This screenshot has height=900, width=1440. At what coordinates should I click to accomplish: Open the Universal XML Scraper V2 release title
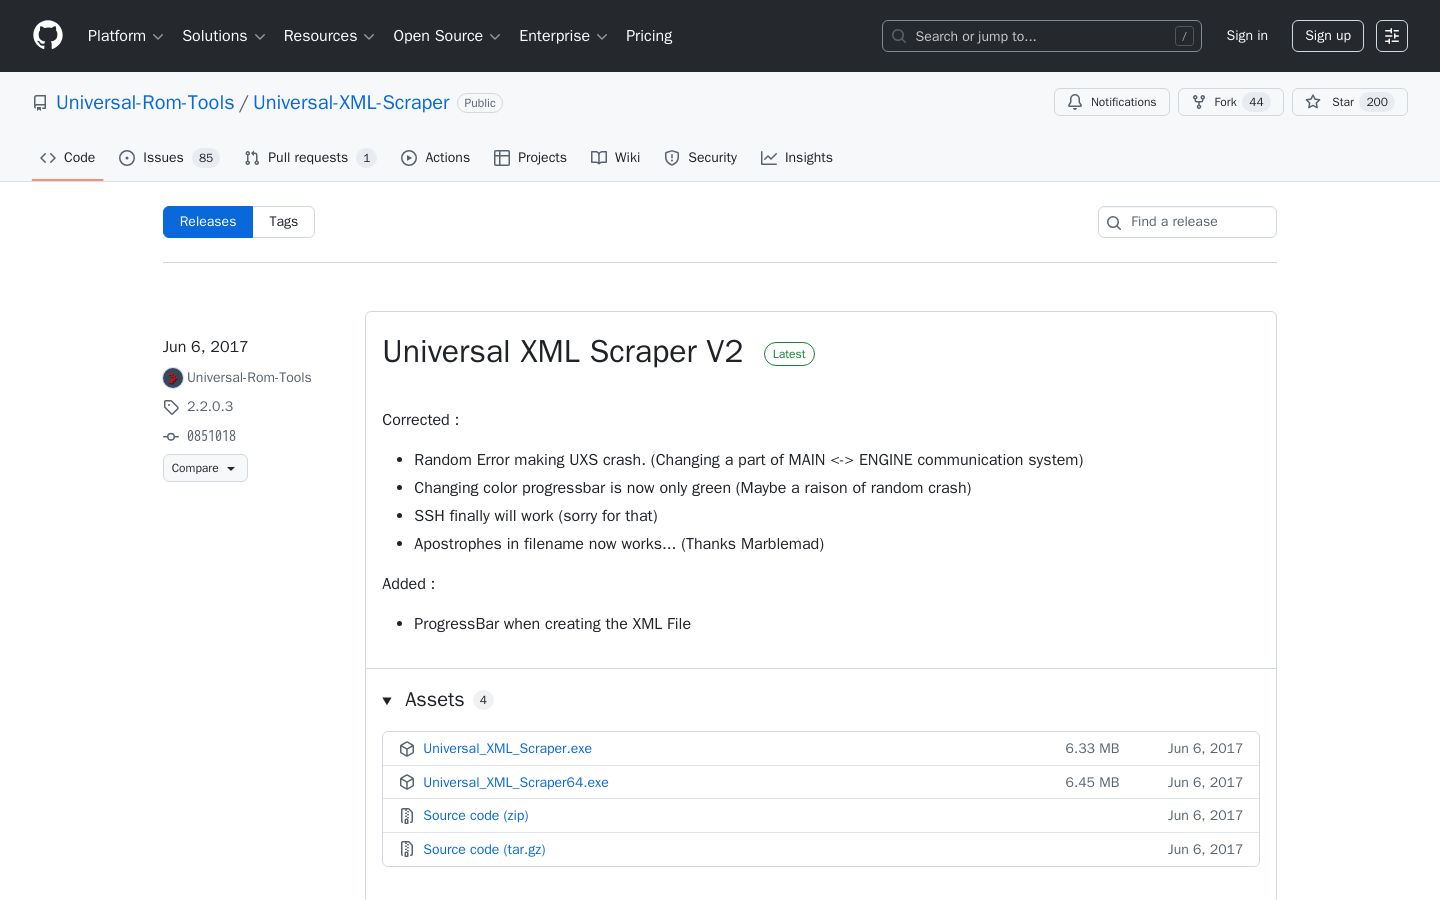563,352
